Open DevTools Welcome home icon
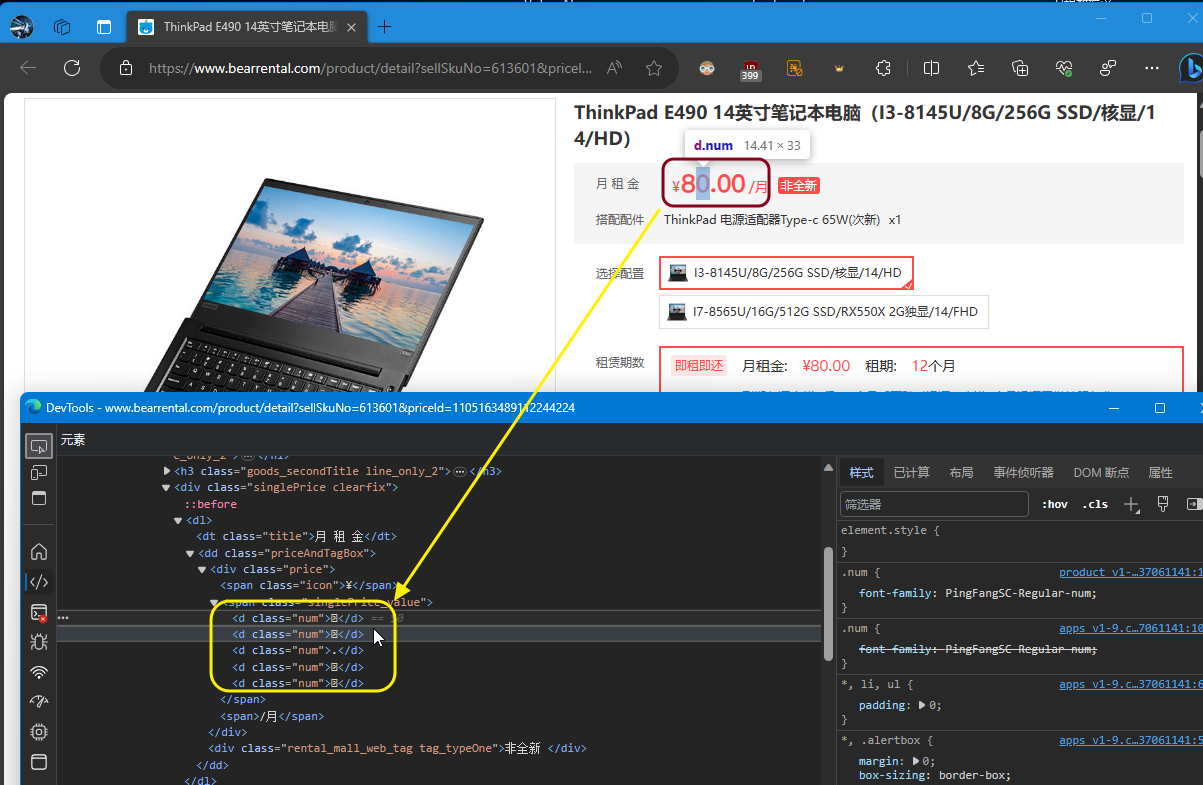This screenshot has width=1203, height=785. [39, 551]
